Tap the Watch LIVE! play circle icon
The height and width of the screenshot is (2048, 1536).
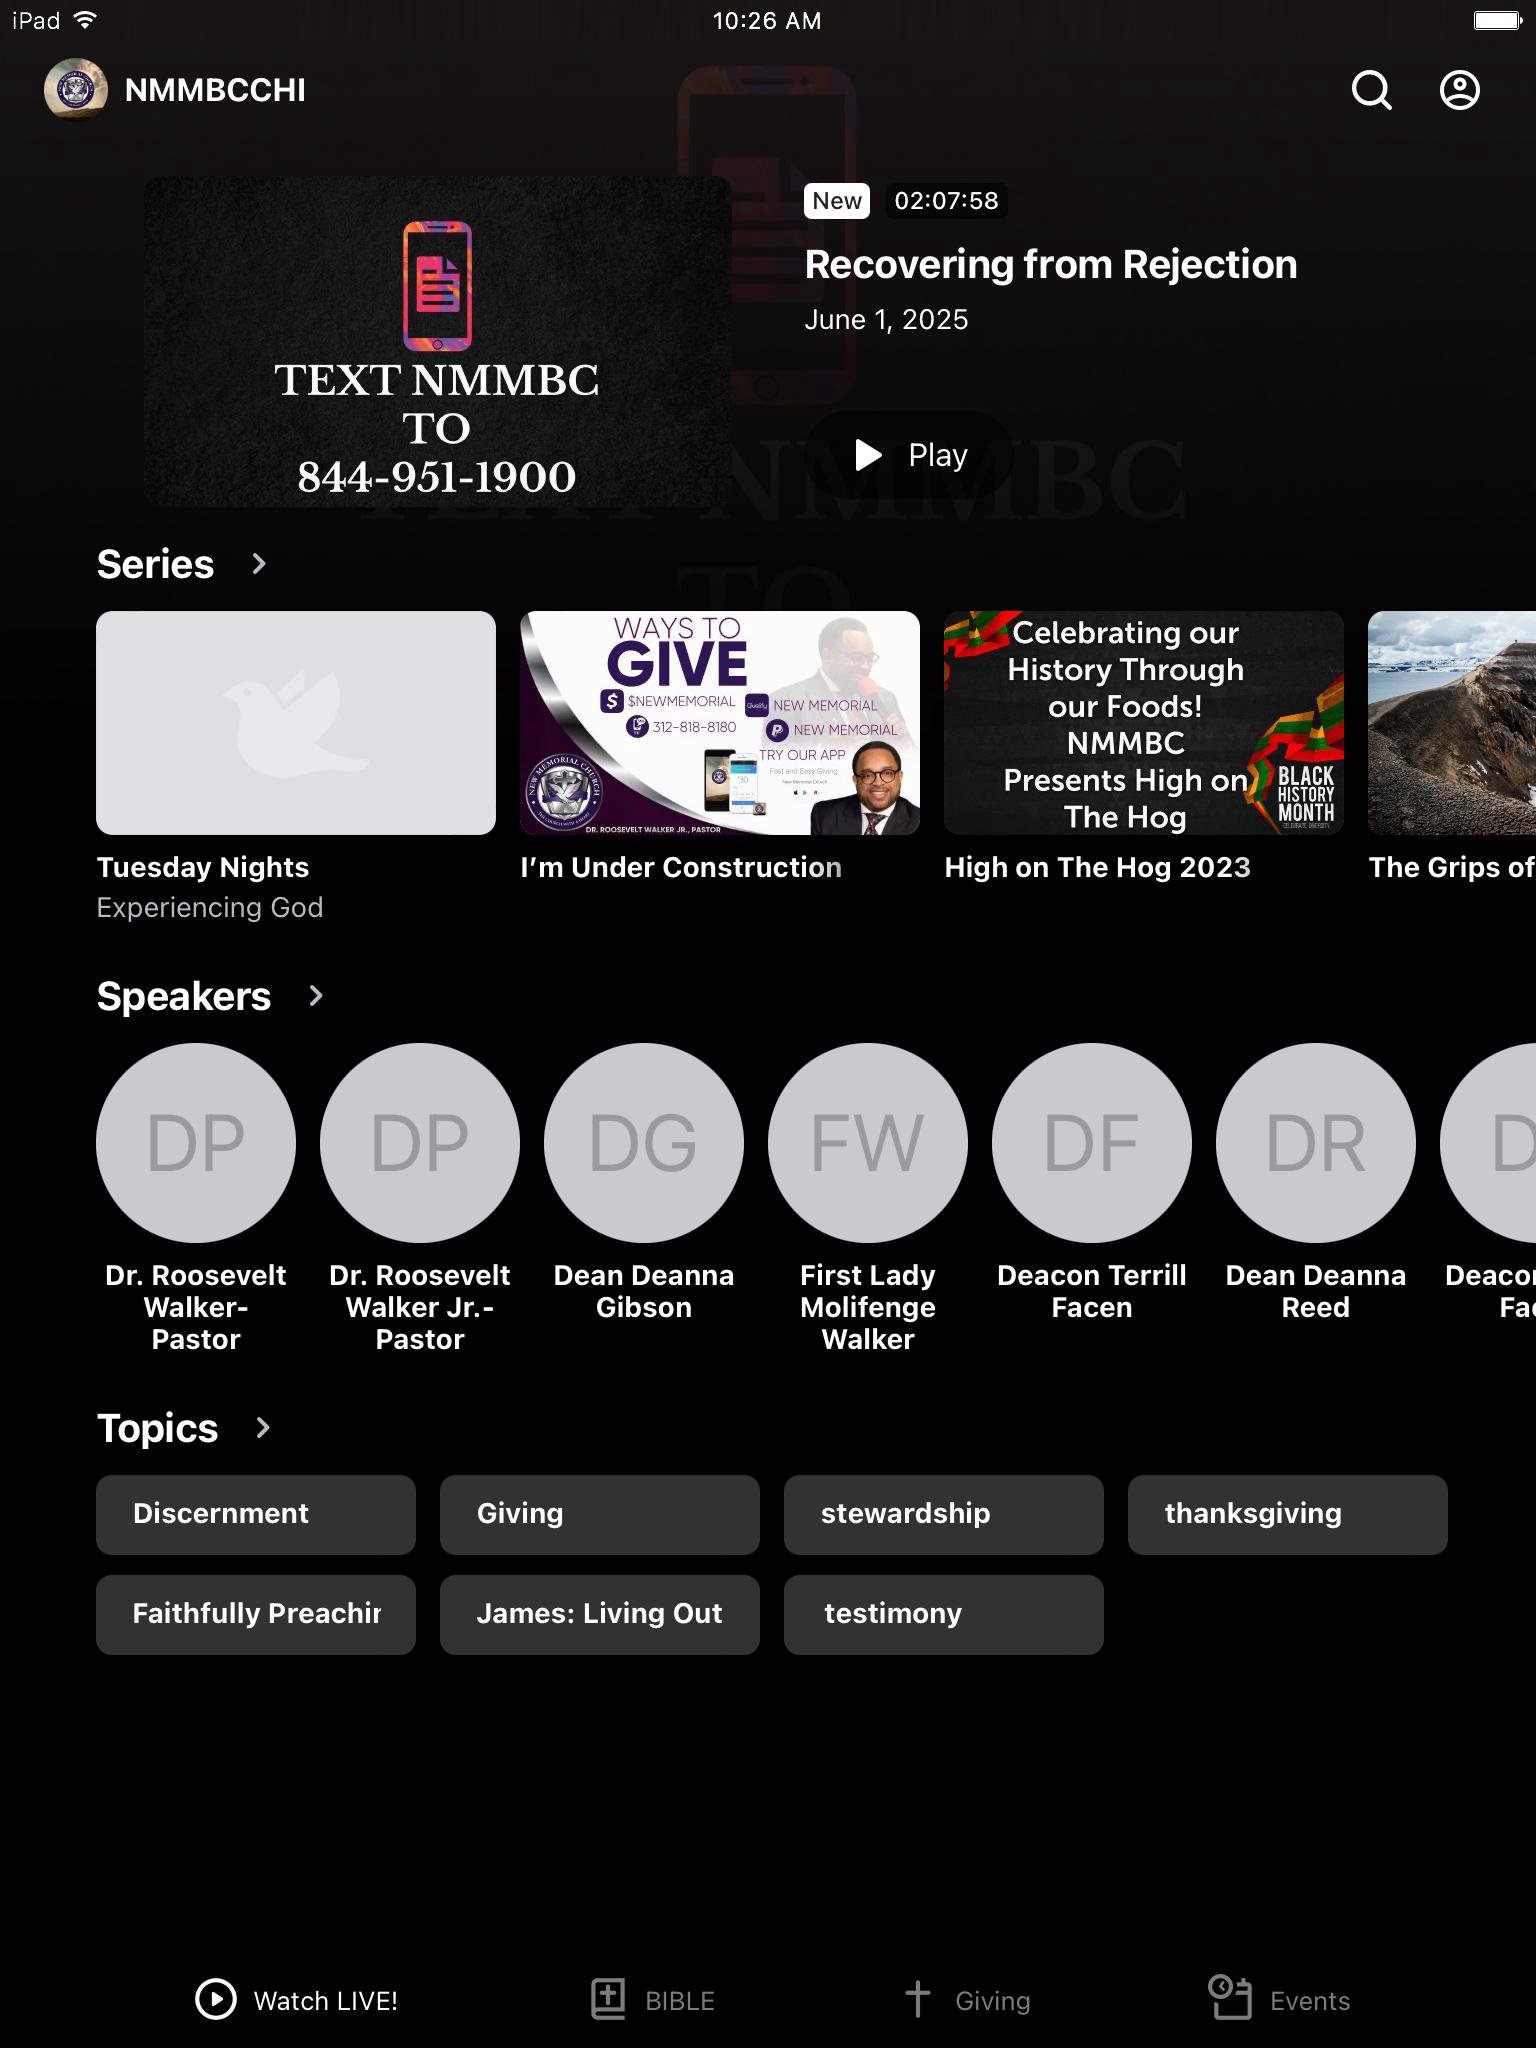[x=216, y=2000]
